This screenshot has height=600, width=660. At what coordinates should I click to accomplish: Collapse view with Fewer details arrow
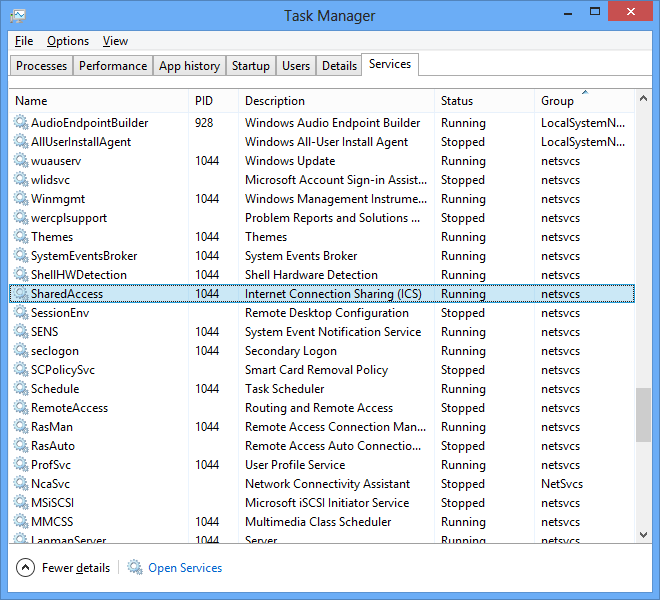26,568
